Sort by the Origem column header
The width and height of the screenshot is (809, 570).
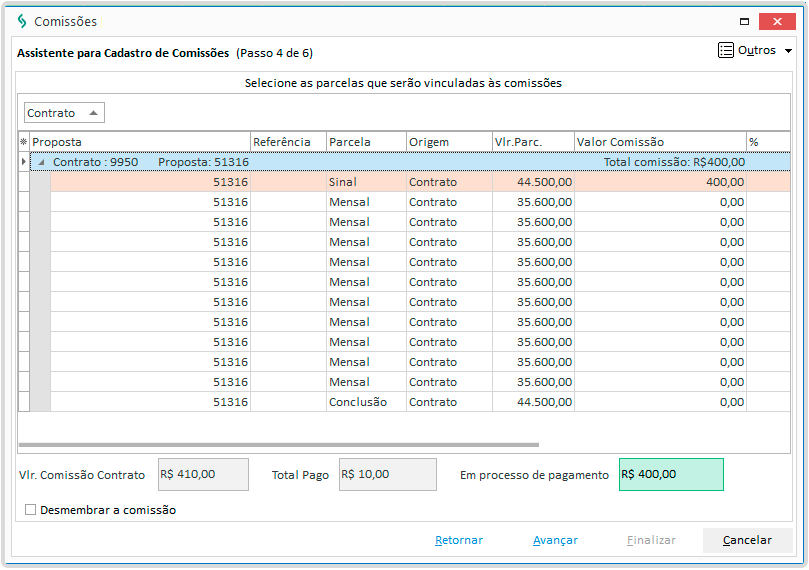point(449,142)
